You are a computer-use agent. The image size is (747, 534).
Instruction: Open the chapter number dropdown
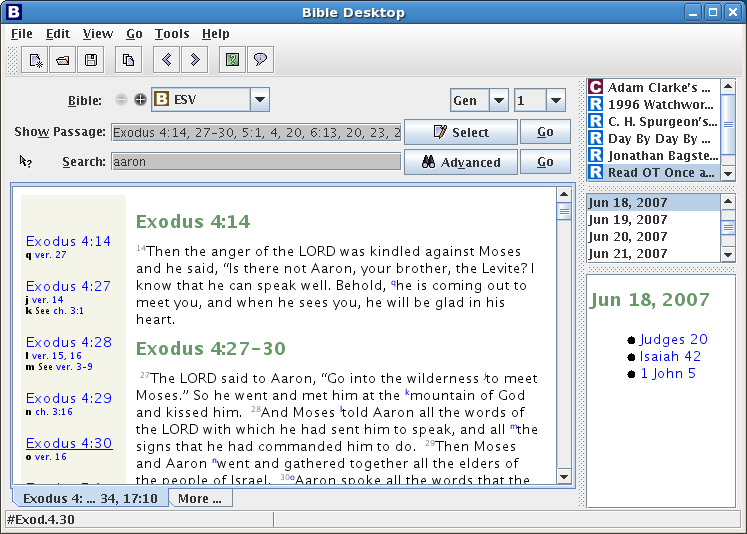(x=555, y=100)
